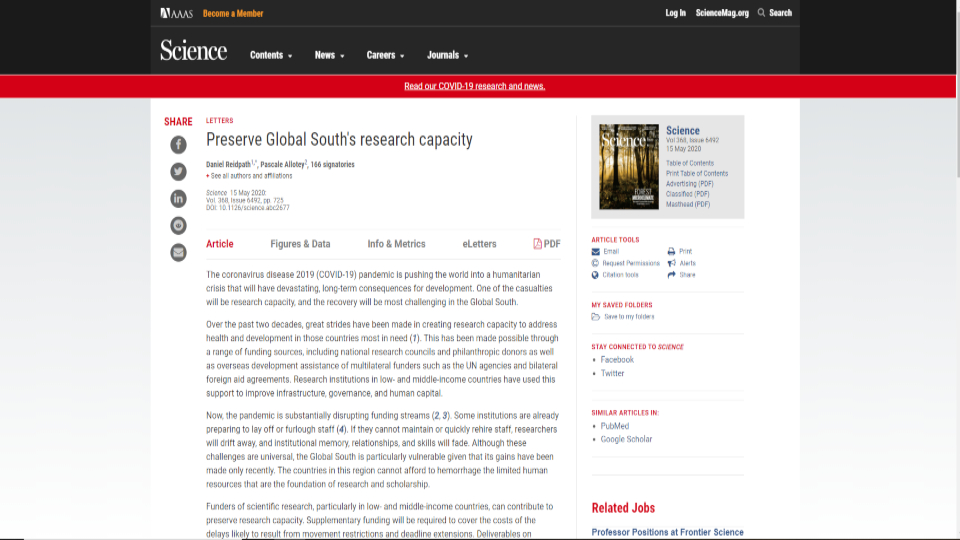
Task: Open Classified (PDF) link
Action: point(688,194)
